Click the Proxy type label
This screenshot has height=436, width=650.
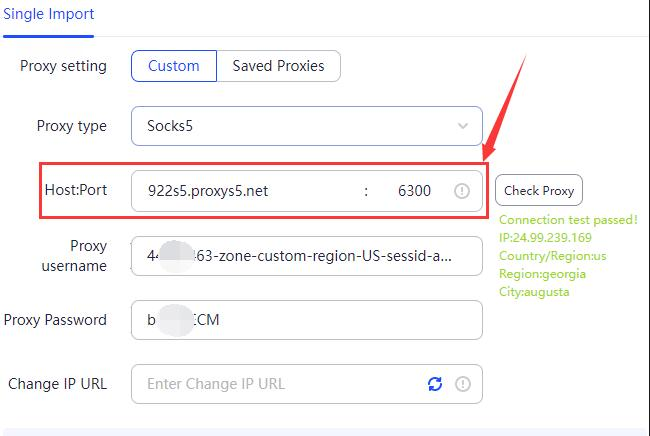click(x=72, y=126)
